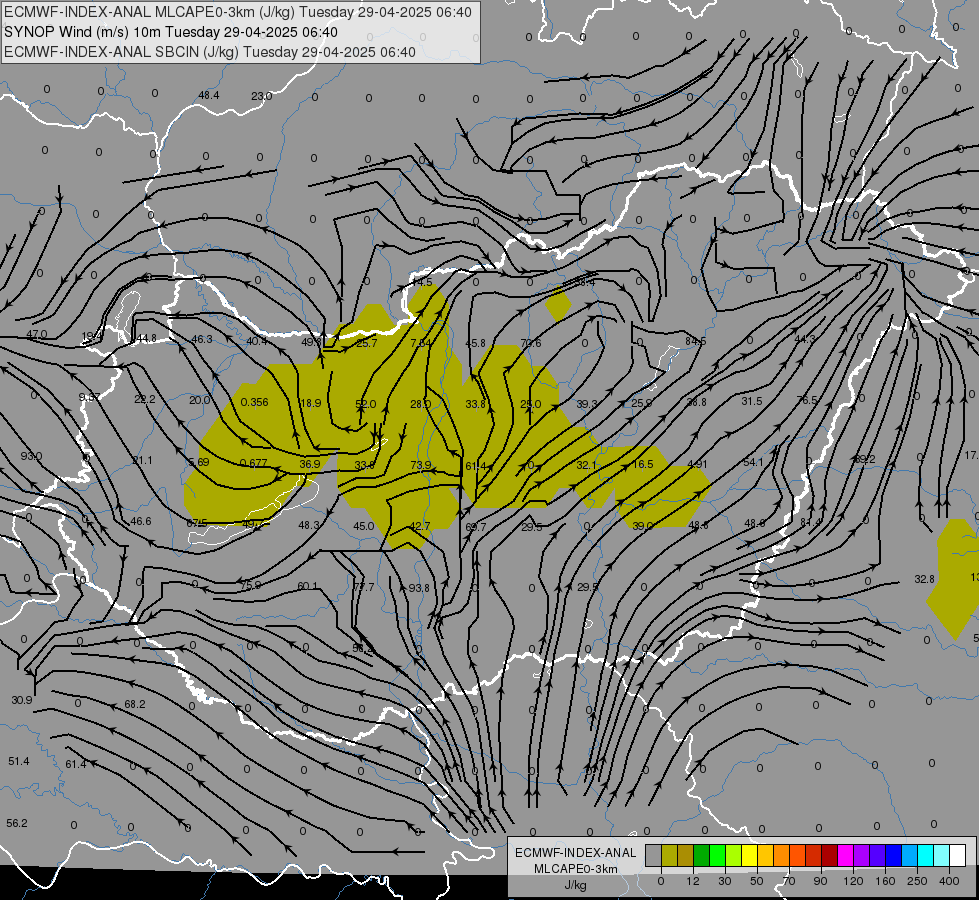979x900 pixels.
Task: Select the white legend swatch after 400
Action: pyautogui.click(x=957, y=856)
